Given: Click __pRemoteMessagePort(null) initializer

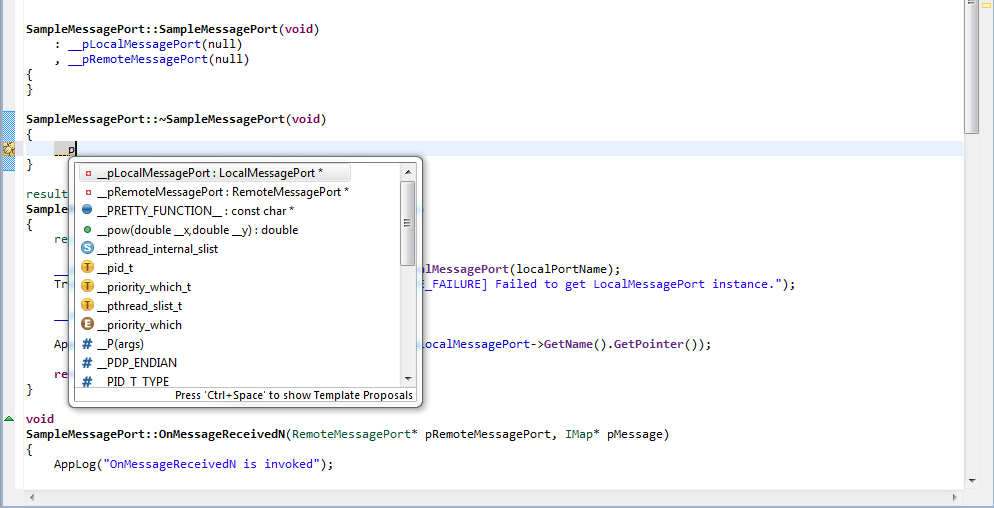Looking at the screenshot, I should point(158,60).
